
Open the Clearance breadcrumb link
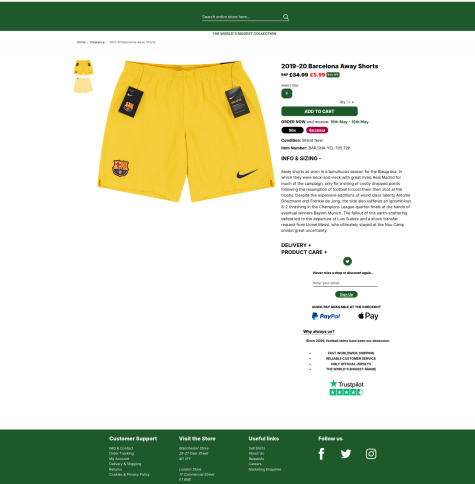97,42
